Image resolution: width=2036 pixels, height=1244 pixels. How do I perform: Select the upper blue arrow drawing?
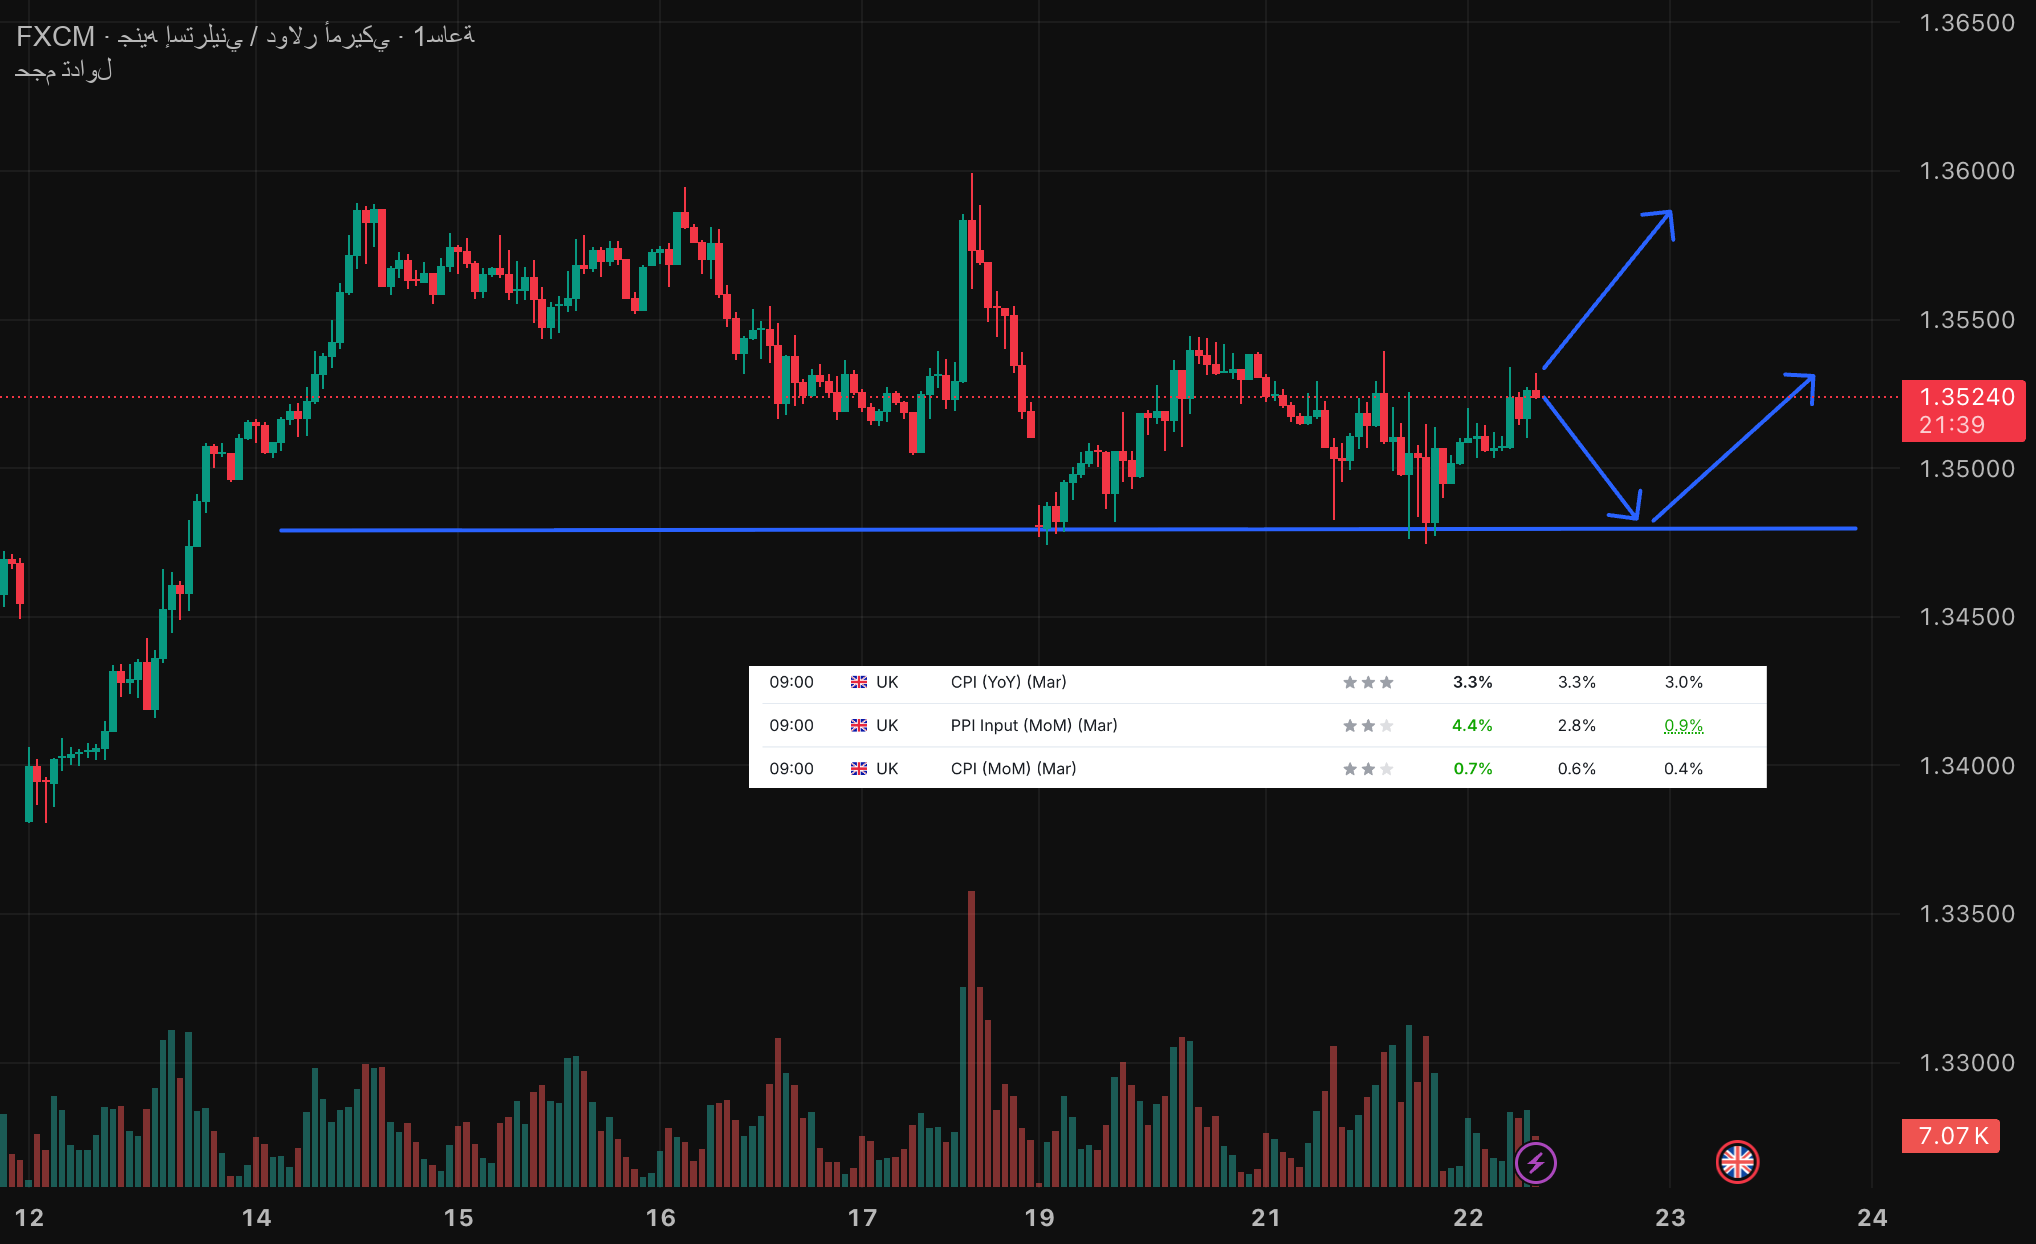(1606, 291)
